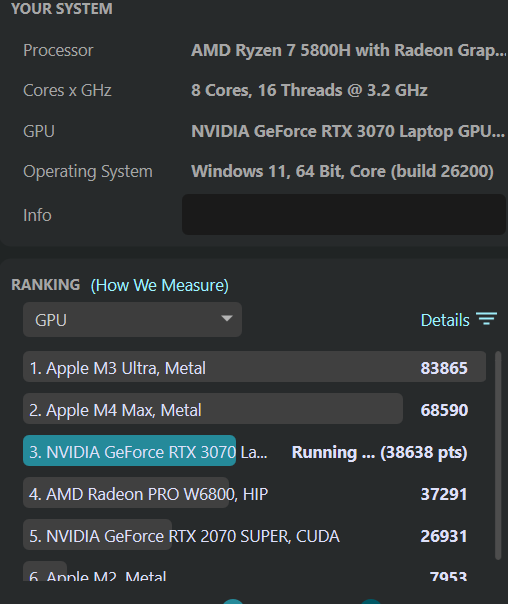Screen dimensions: 508x604
Task: Click the ranking list scrollbar
Action: pyautogui.click(x=498, y=455)
